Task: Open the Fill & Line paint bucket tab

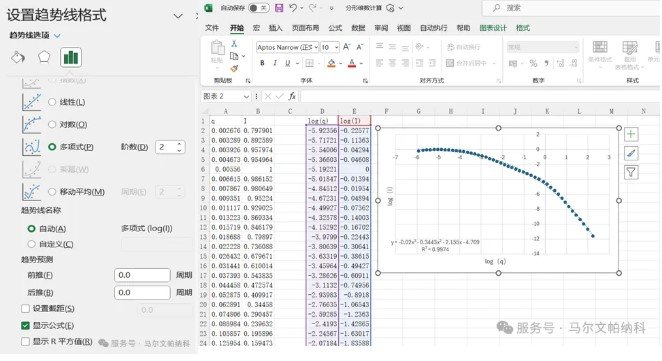Action: (18, 57)
